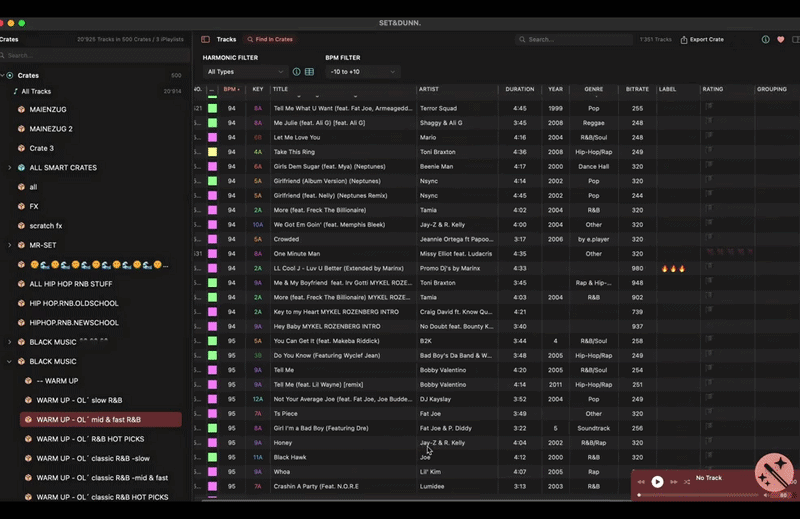The width and height of the screenshot is (800, 519).
Task: Click the scratch fx crate icon
Action: [21, 226]
